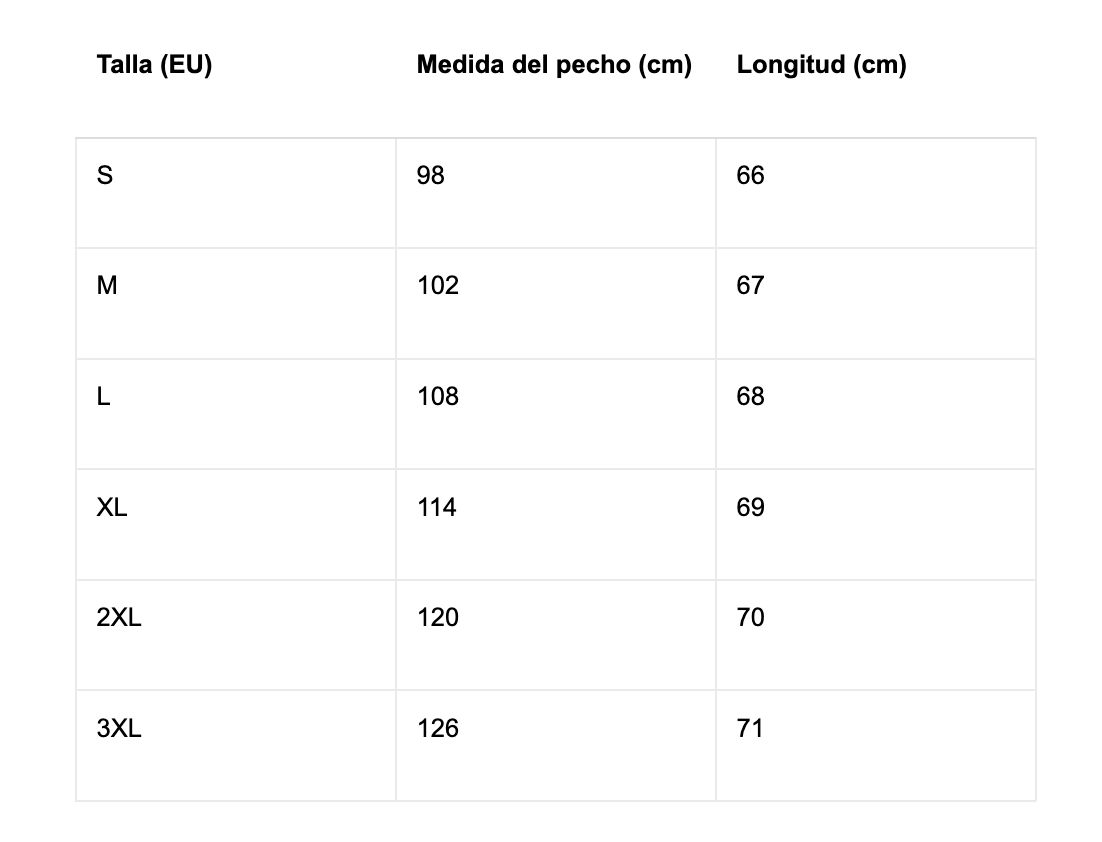Select chest measurement 102 cell

(x=438, y=286)
